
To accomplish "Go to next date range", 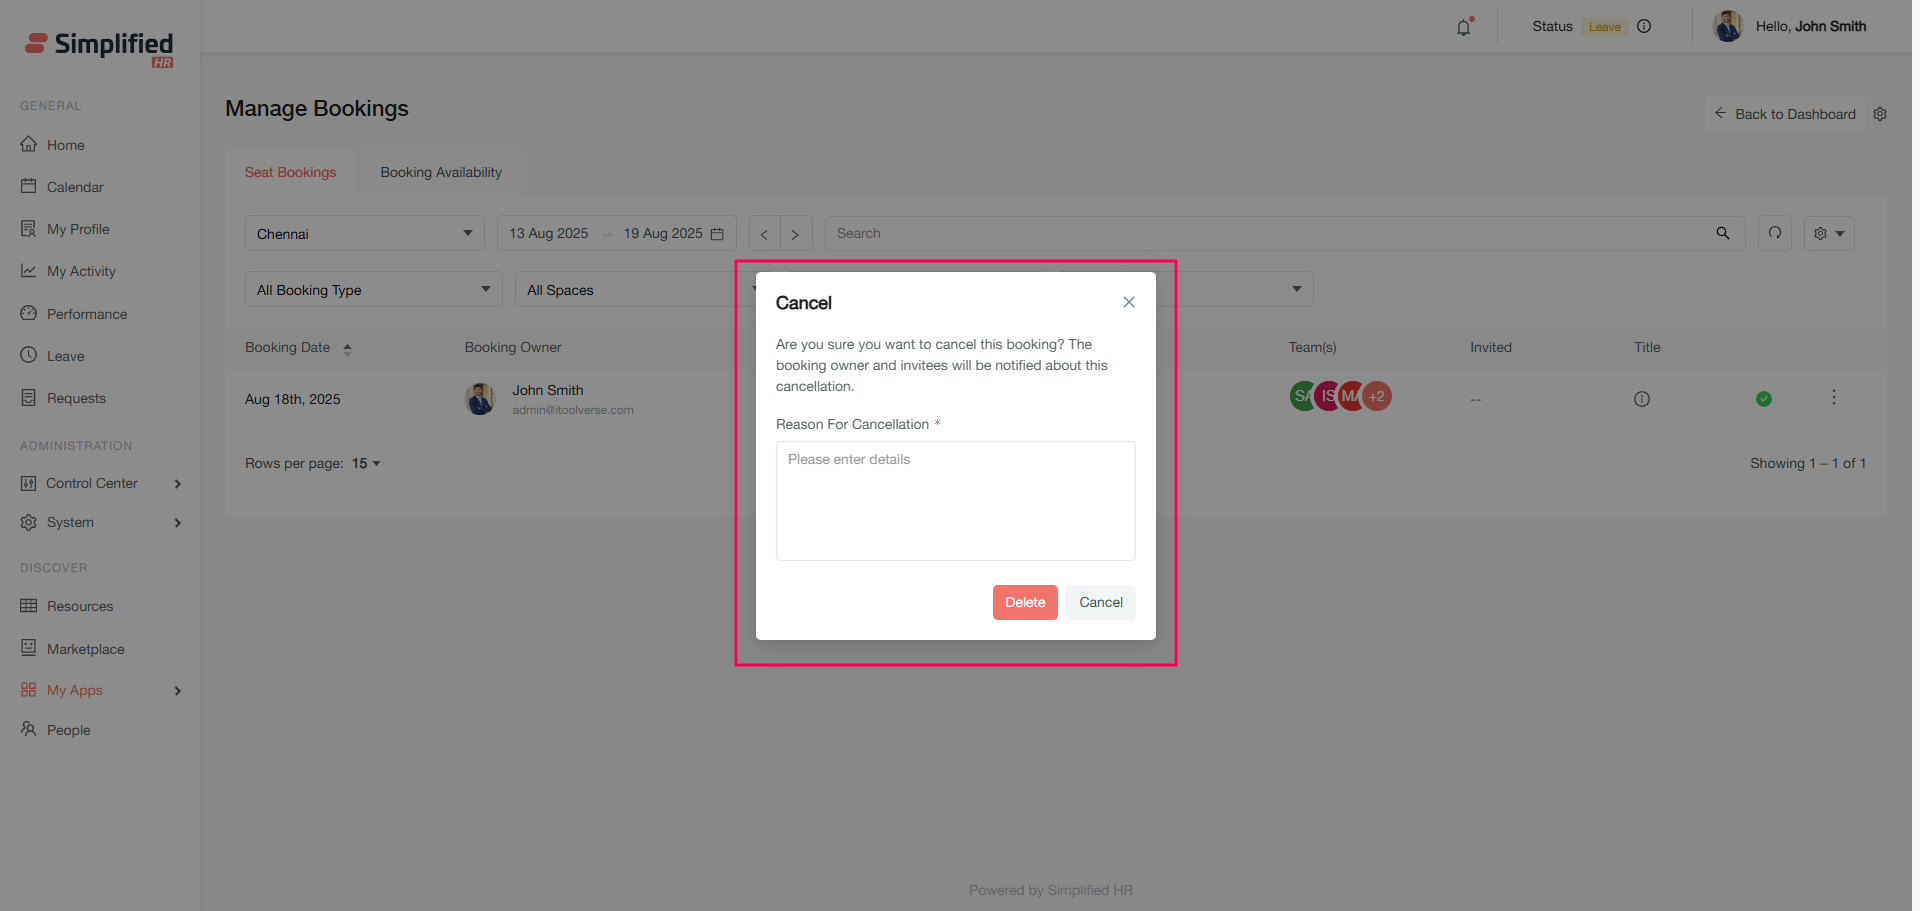I will [795, 234].
